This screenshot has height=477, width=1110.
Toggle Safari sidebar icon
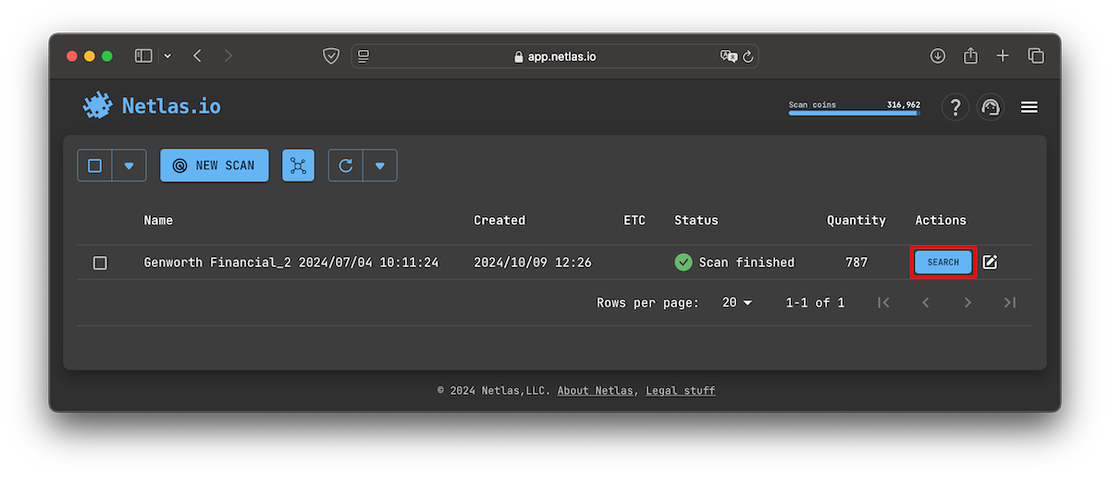144,56
